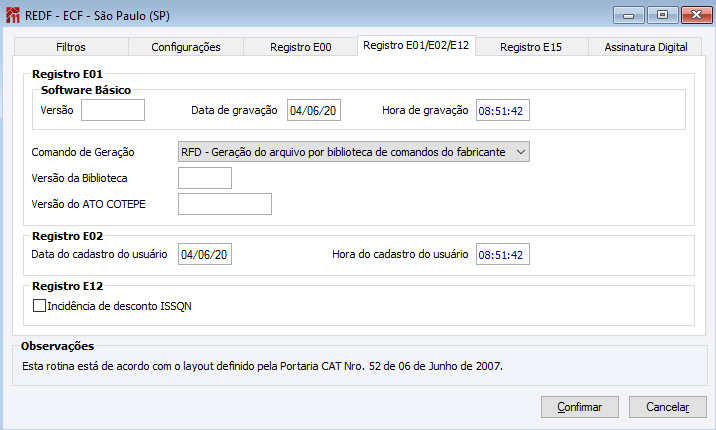Image resolution: width=716 pixels, height=430 pixels.
Task: Click the Hora de gravação field
Action: tap(502, 110)
